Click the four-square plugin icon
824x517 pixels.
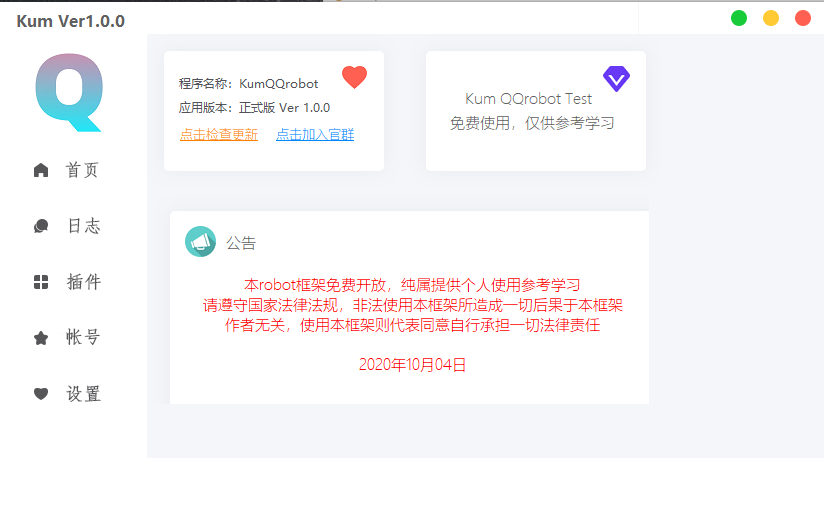(41, 282)
